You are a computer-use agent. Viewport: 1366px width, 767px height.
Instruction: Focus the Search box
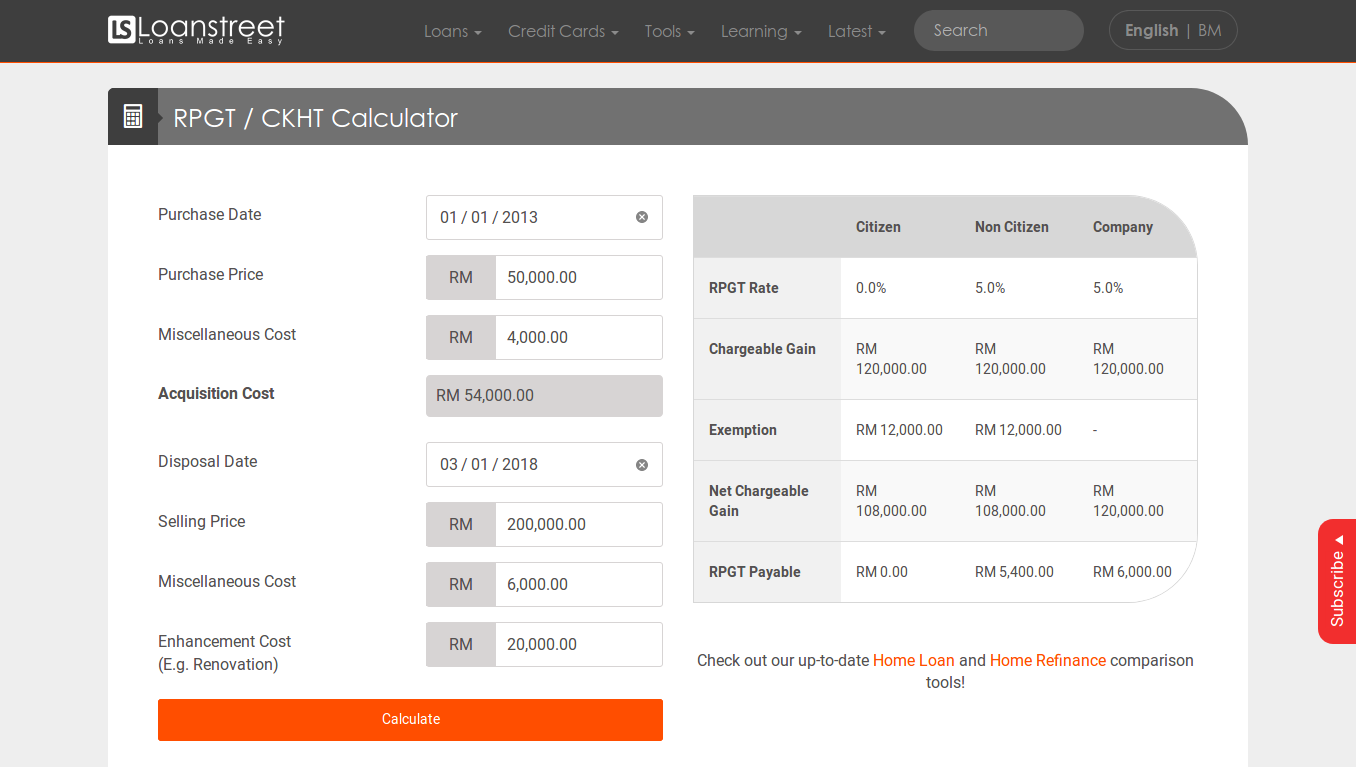tap(998, 31)
